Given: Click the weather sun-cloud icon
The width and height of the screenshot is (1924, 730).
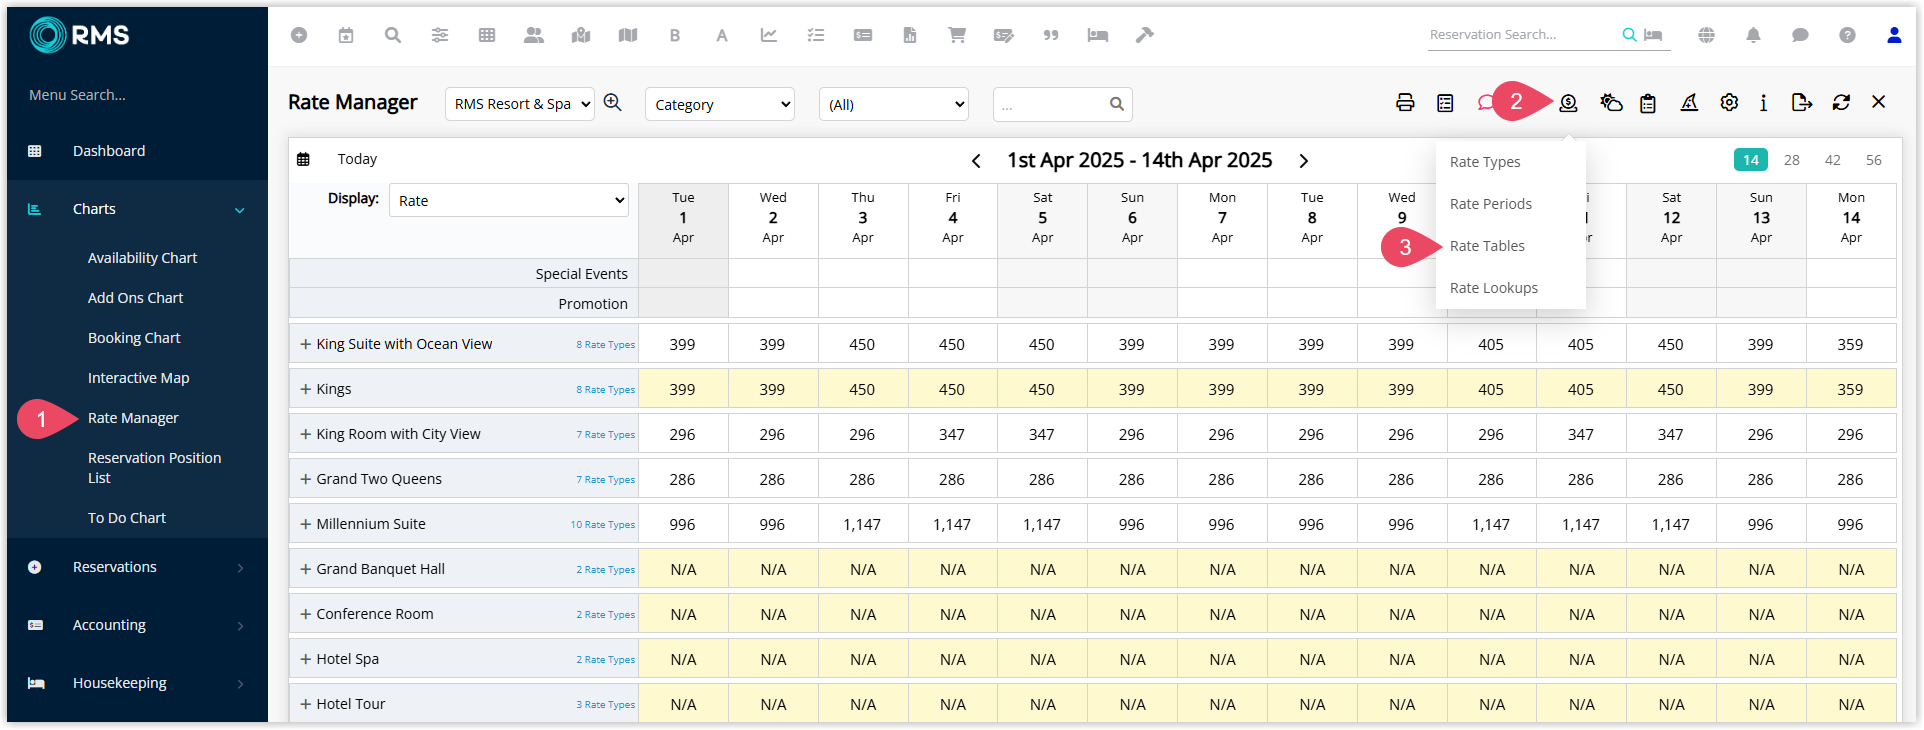Looking at the screenshot, I should (x=1611, y=102).
